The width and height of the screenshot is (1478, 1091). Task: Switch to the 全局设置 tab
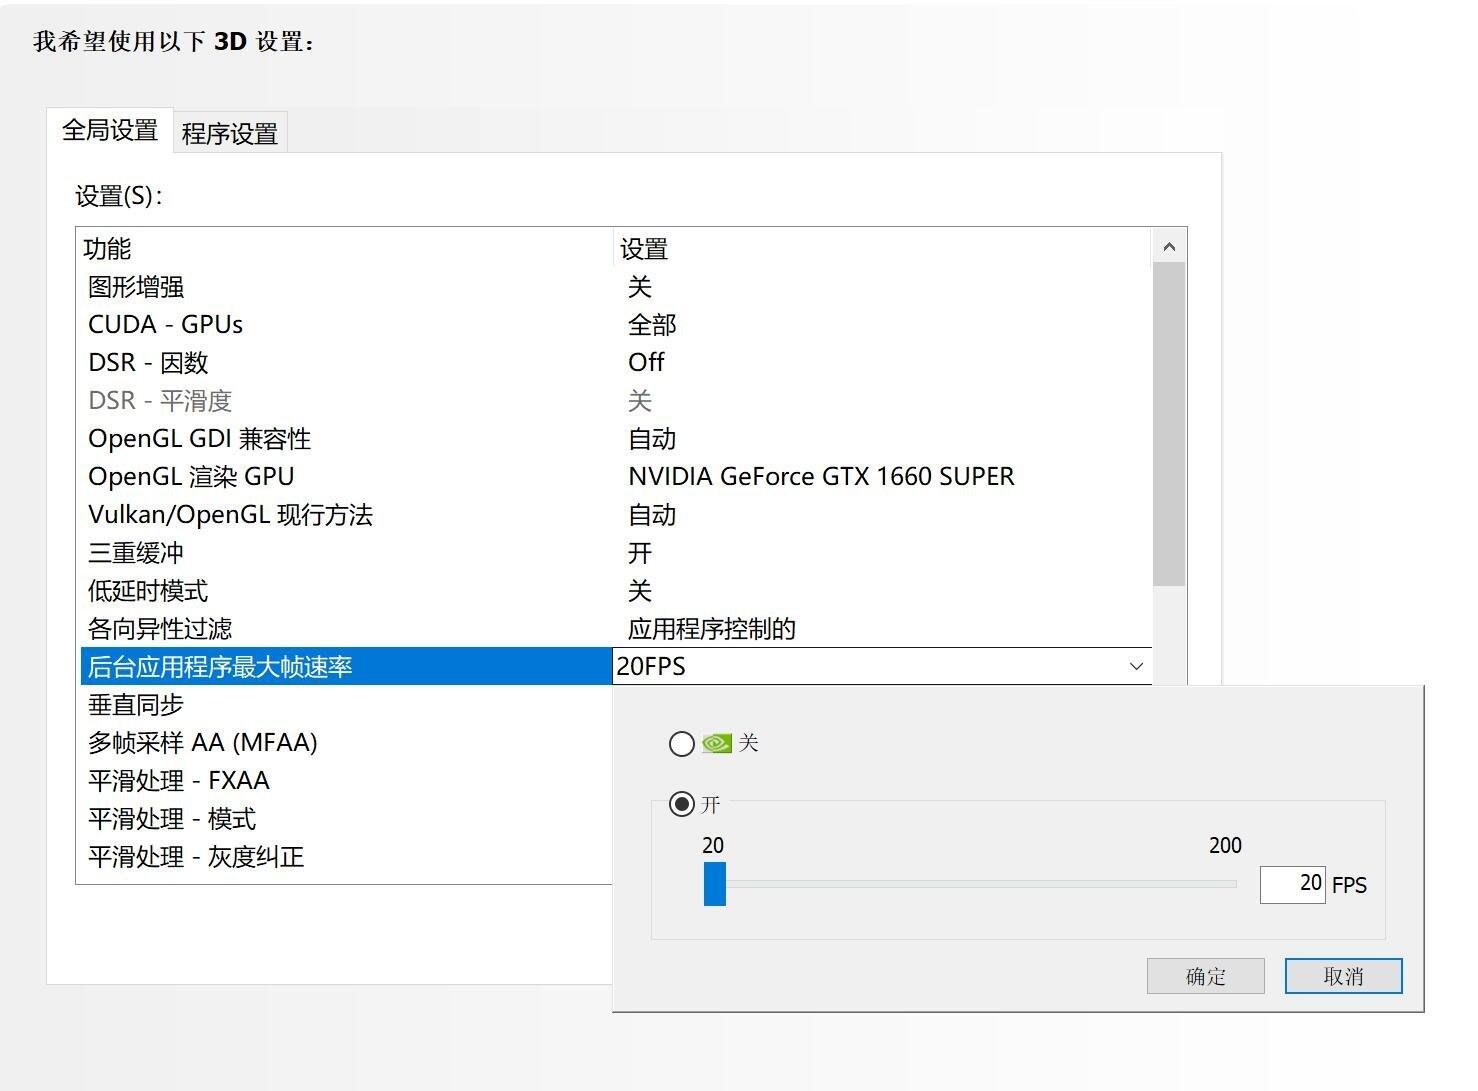coord(110,130)
